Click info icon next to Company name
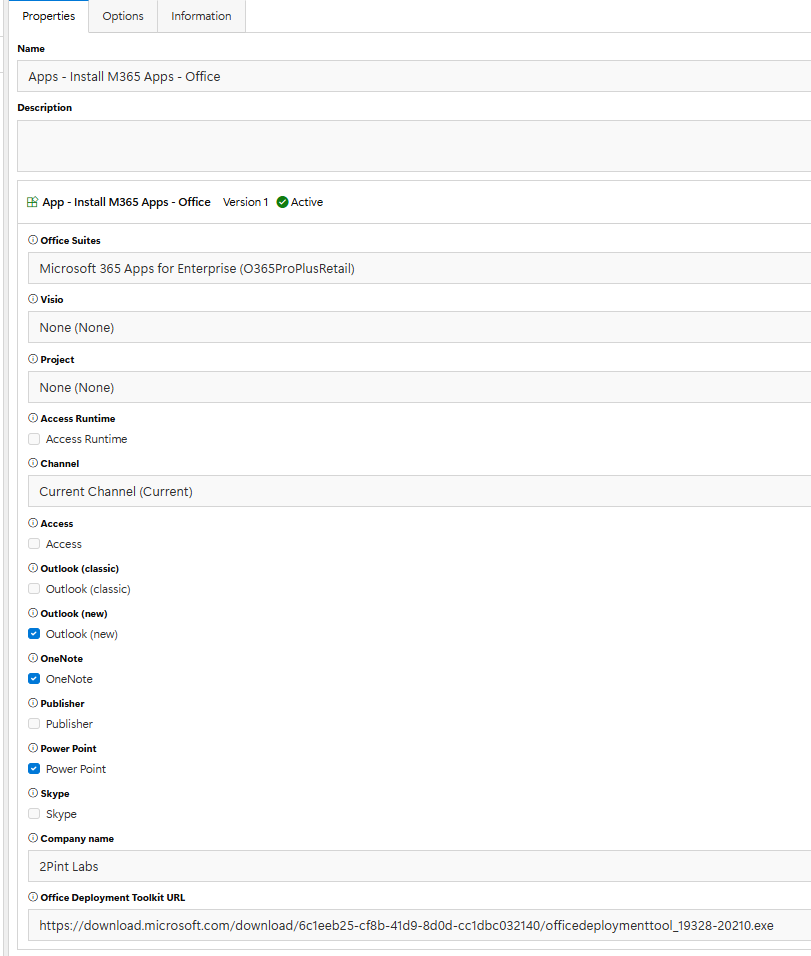Viewport: 811px width, 956px height. click(33, 838)
